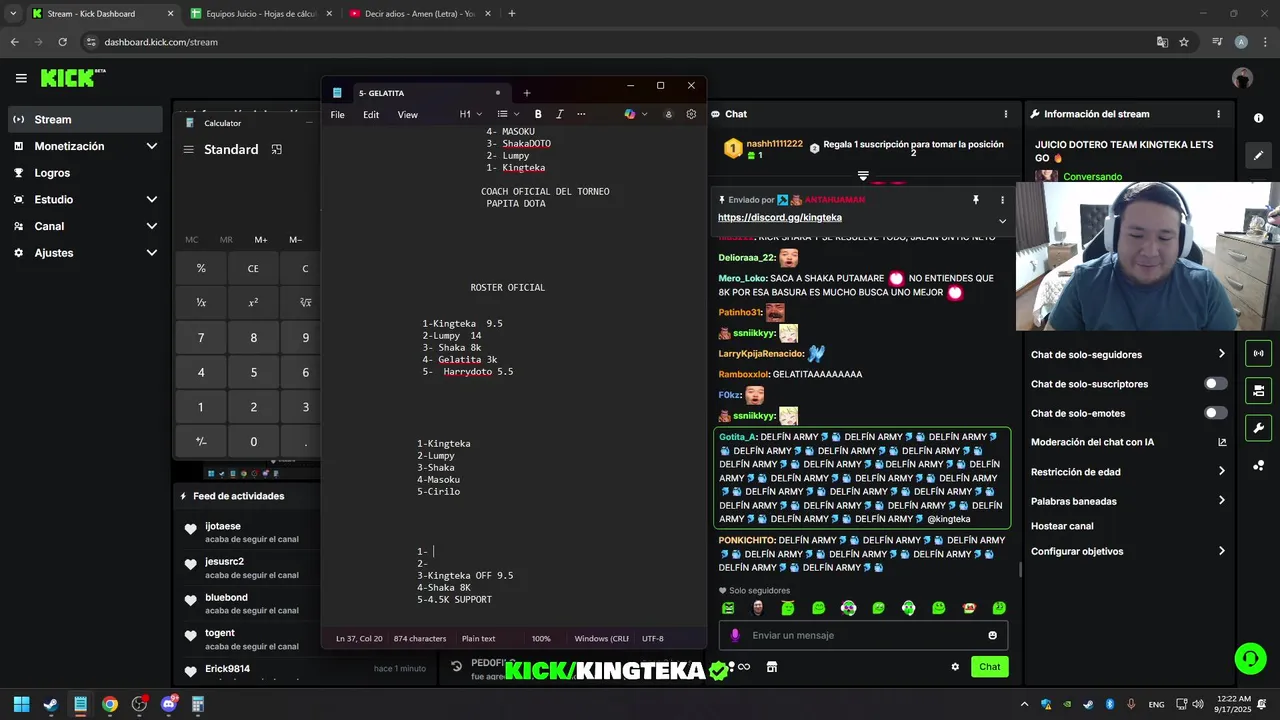Open the list style dropdown in Notepad
The image size is (1280, 720).
[507, 114]
